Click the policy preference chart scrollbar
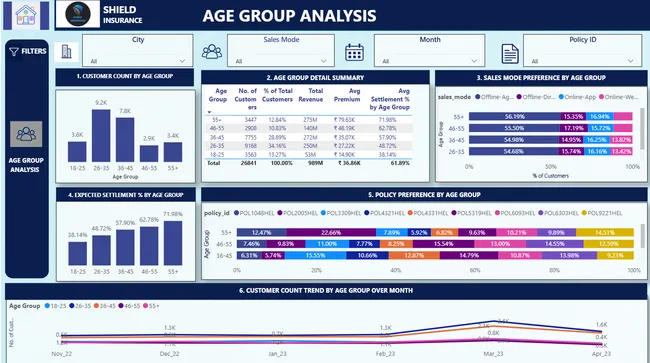This screenshot has height=363, width=650. [x=643, y=236]
